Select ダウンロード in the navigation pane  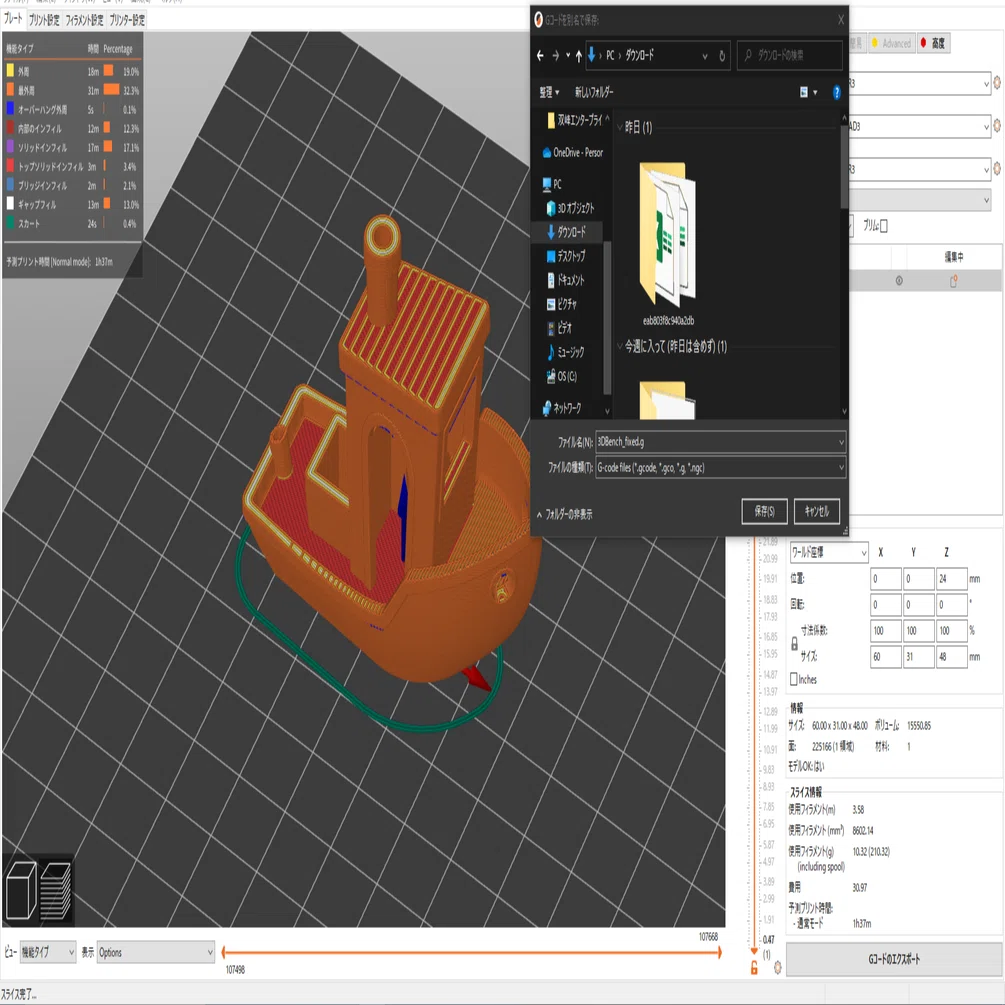(565, 232)
